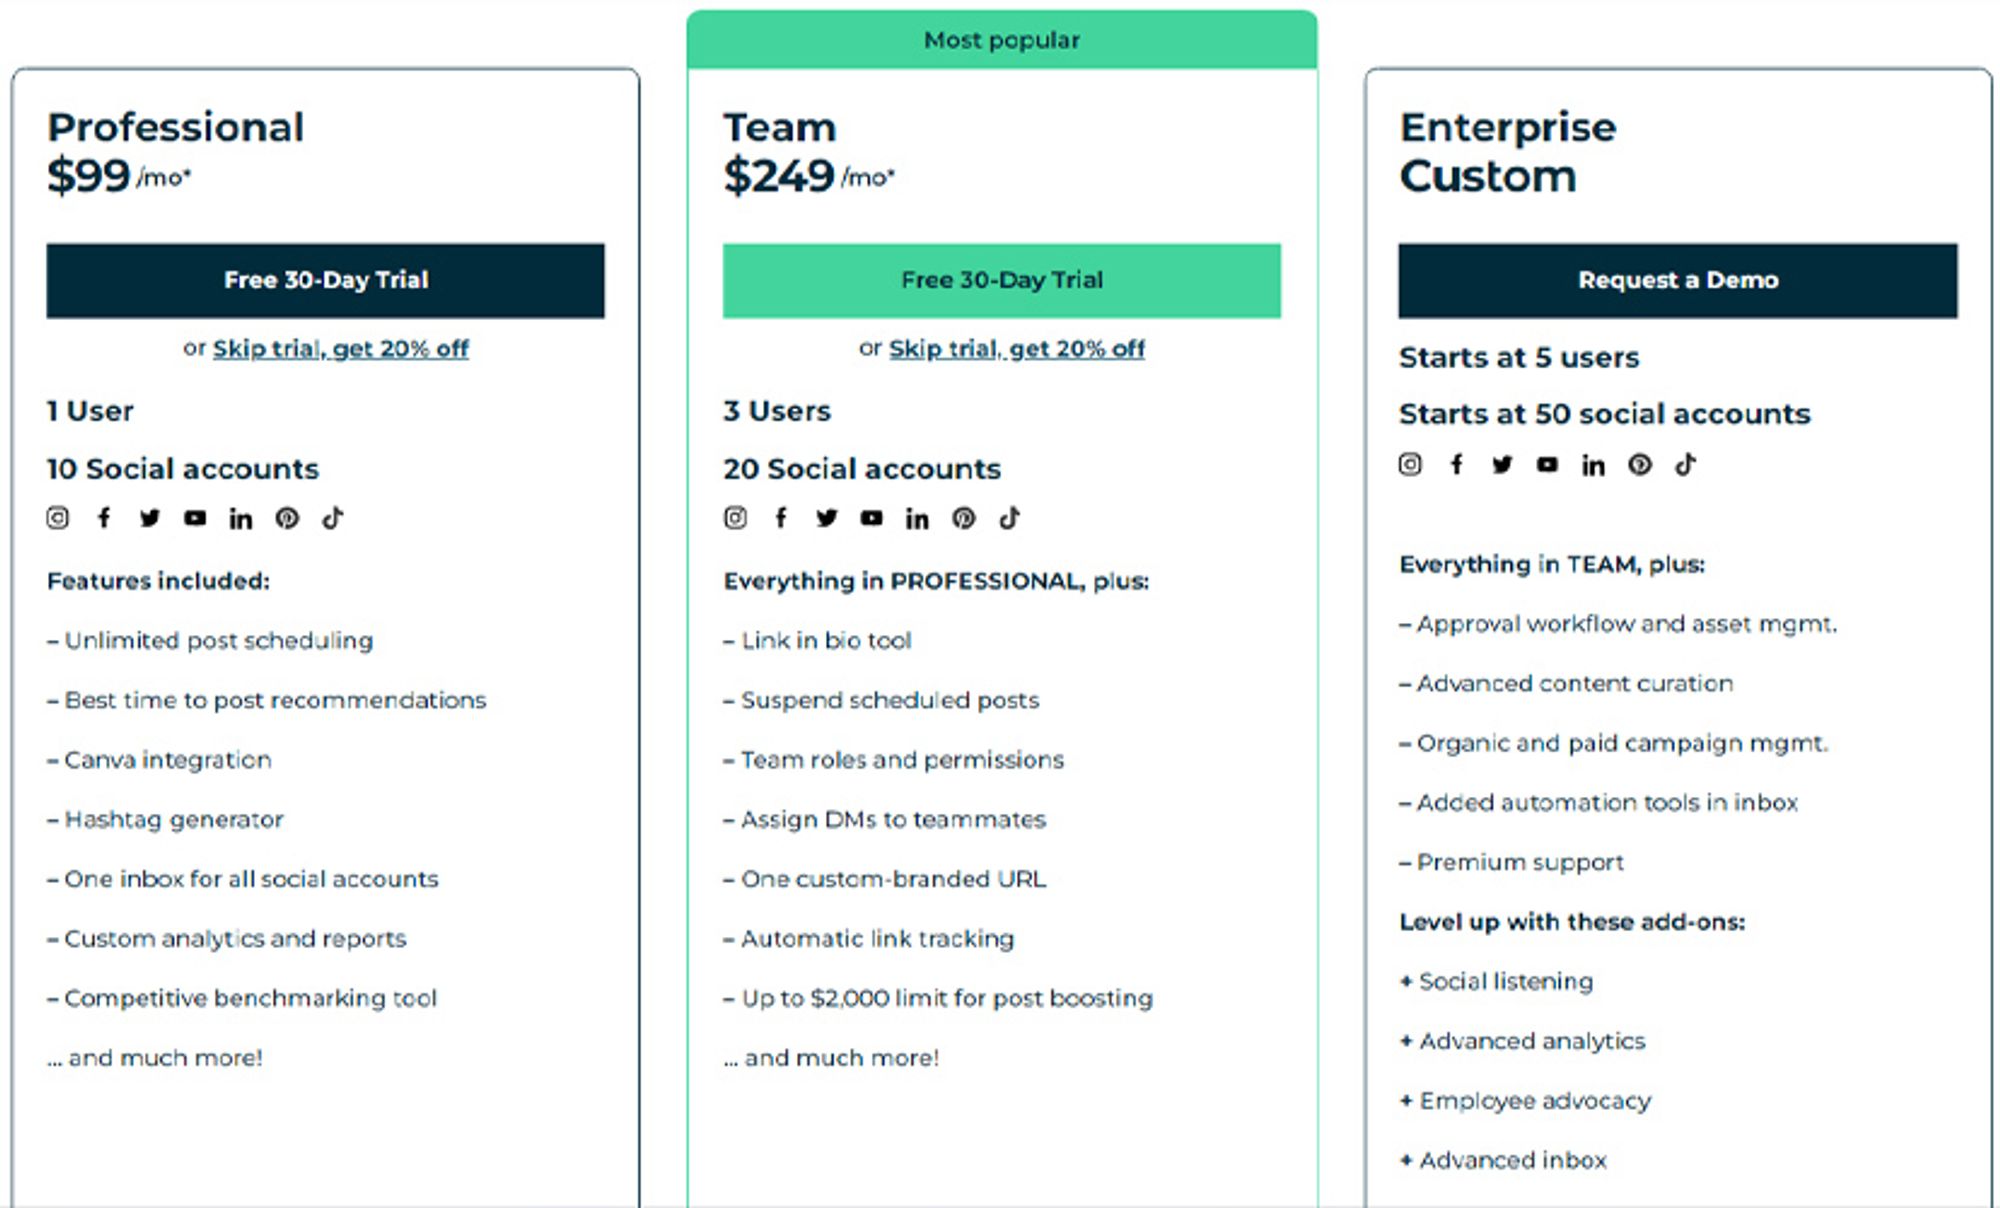Click TikTok icon in Professional plan
Image resolution: width=2000 pixels, height=1208 pixels.
333,518
